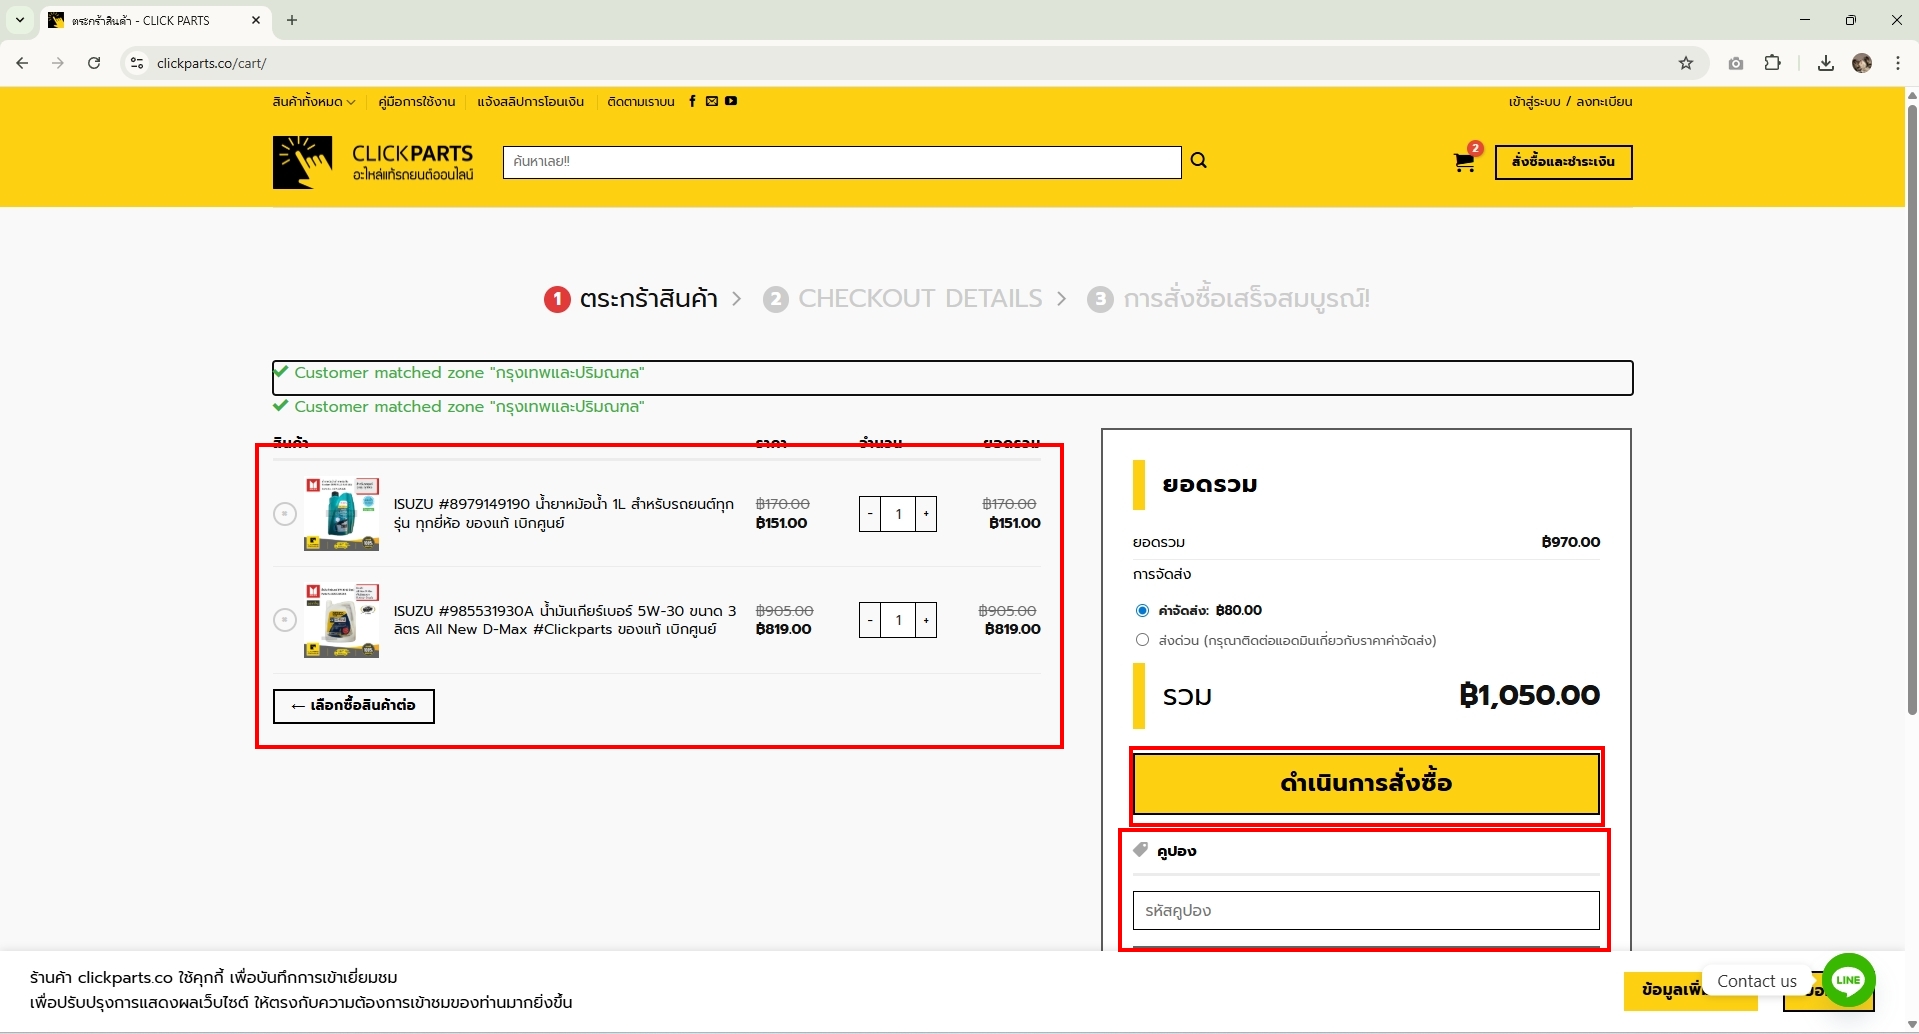Click the ดำเนินการสั่งซื้อ checkout button

click(x=1366, y=783)
